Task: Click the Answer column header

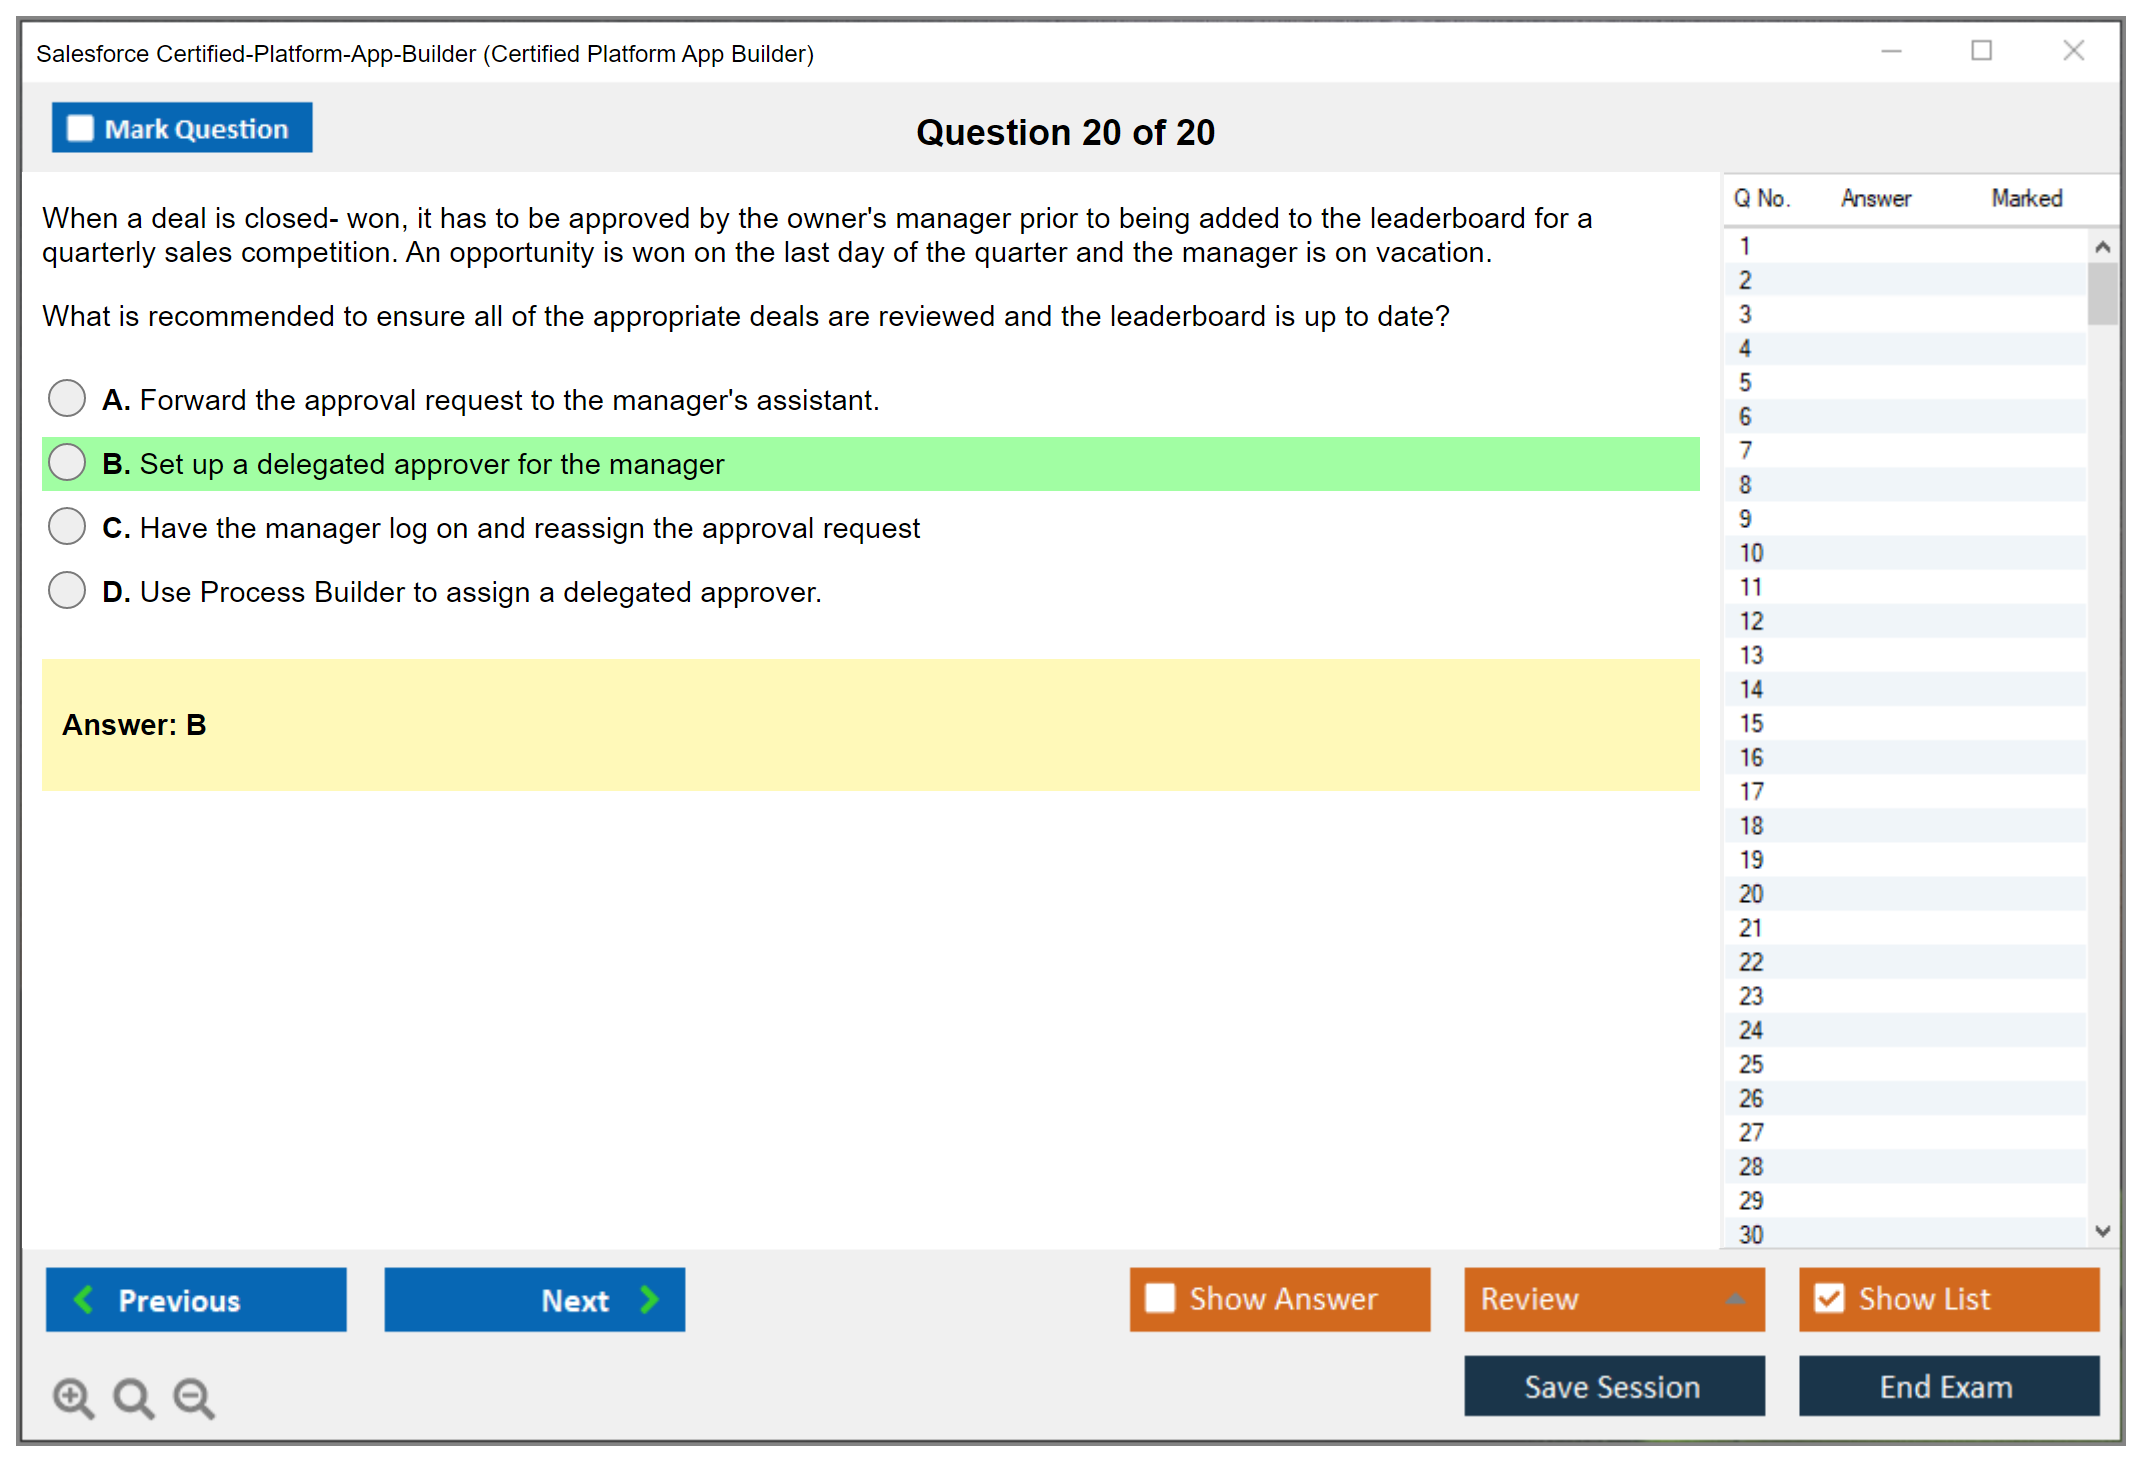Action: tap(1875, 198)
